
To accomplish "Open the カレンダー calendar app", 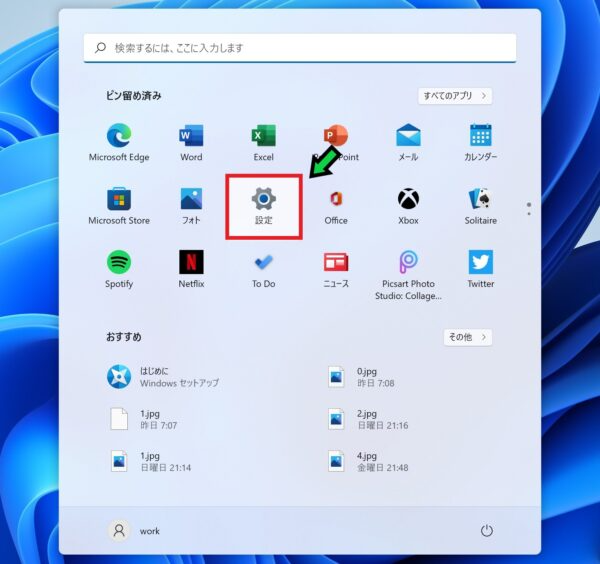I will (481, 142).
